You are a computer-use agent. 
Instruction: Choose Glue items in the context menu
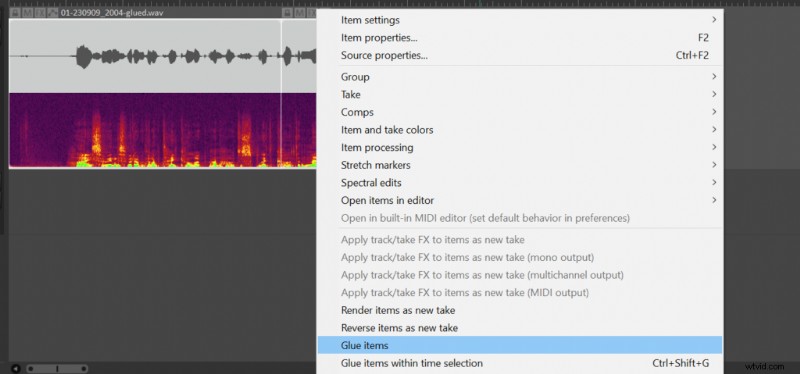tap(519, 345)
